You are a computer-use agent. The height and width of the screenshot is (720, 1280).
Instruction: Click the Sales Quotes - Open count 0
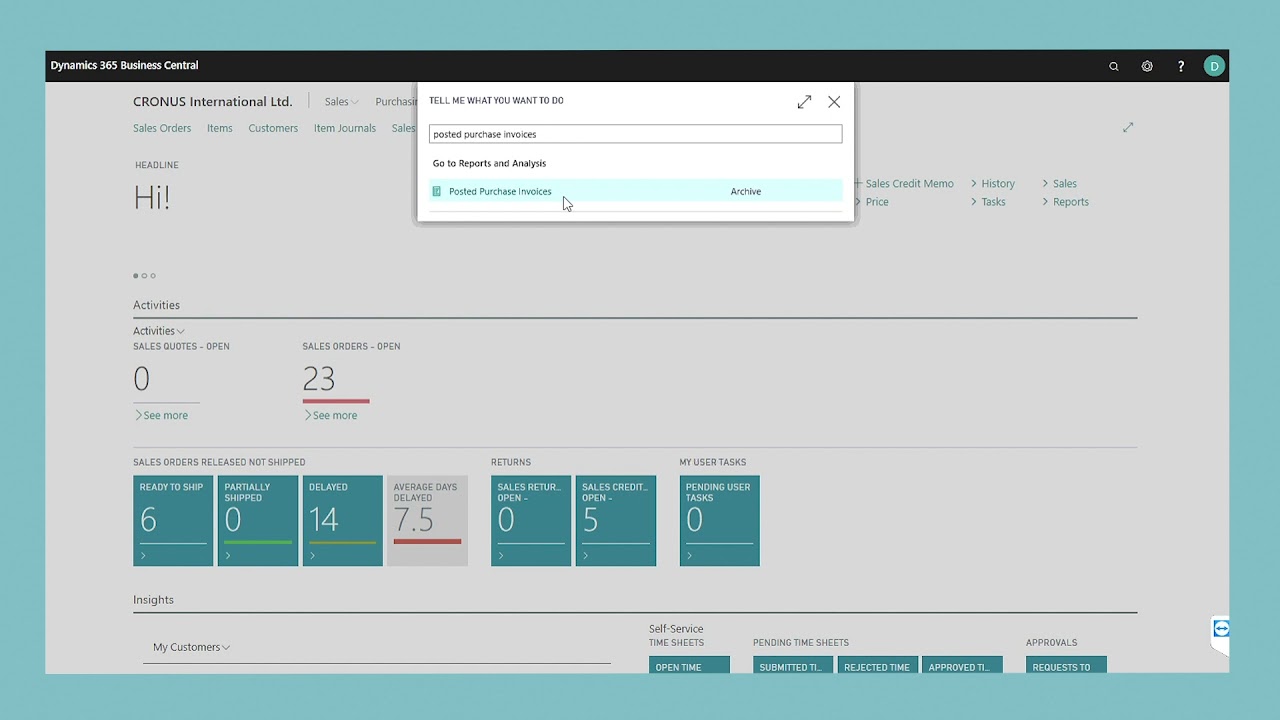pos(142,379)
